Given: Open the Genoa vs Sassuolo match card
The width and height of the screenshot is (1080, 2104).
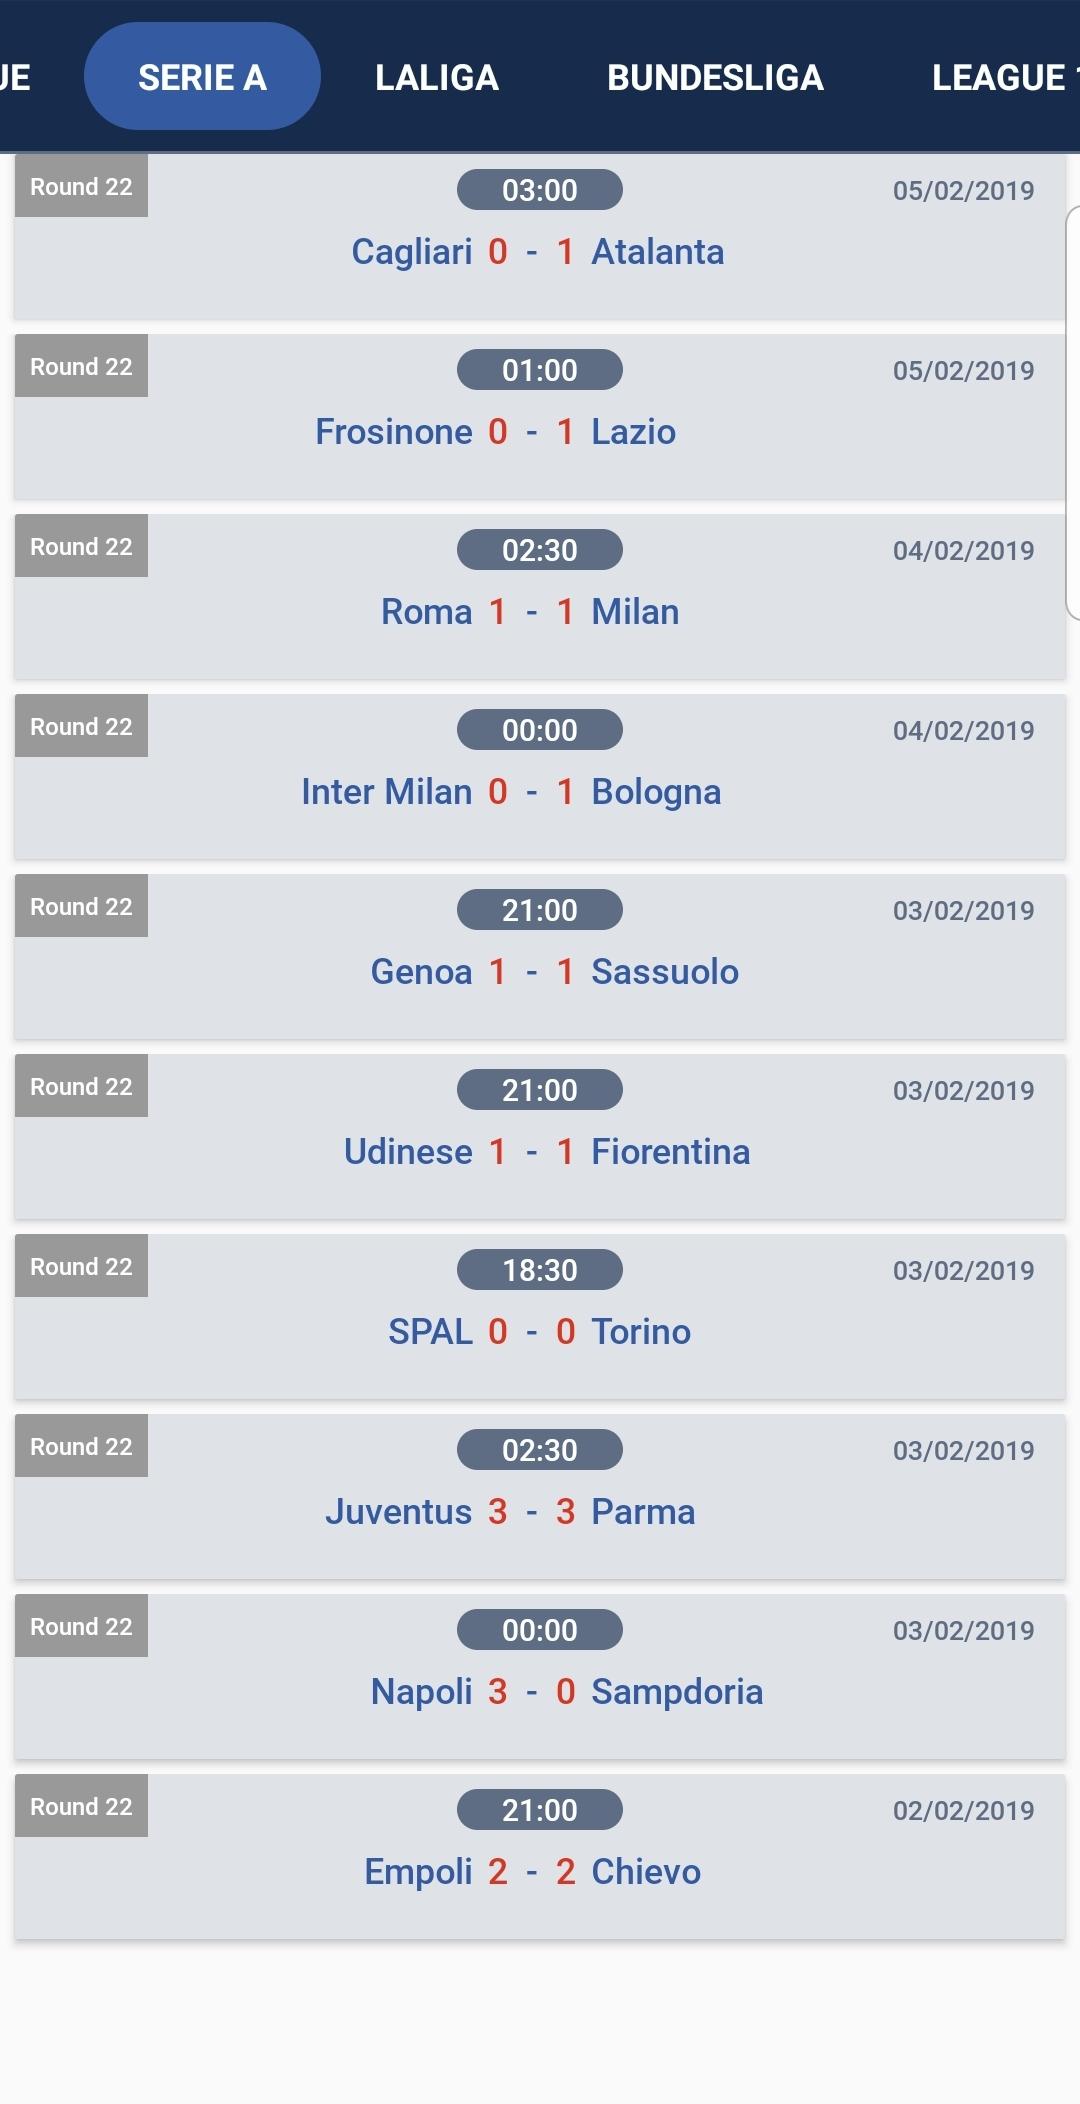Looking at the screenshot, I should (x=540, y=972).
